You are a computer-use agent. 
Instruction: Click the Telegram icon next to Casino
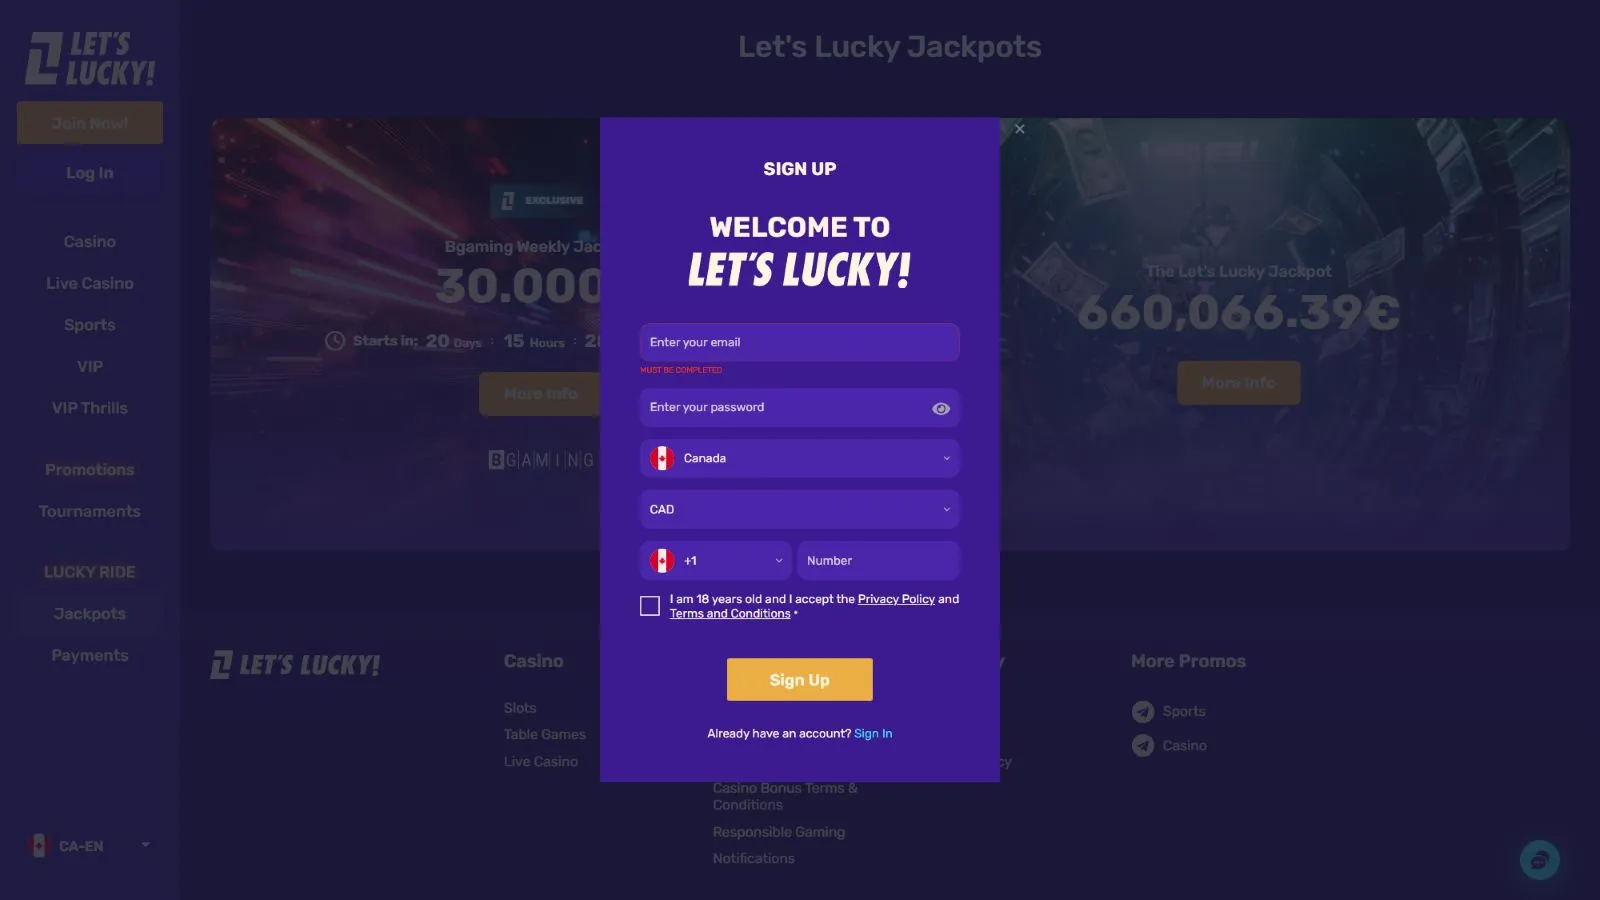pos(1143,745)
